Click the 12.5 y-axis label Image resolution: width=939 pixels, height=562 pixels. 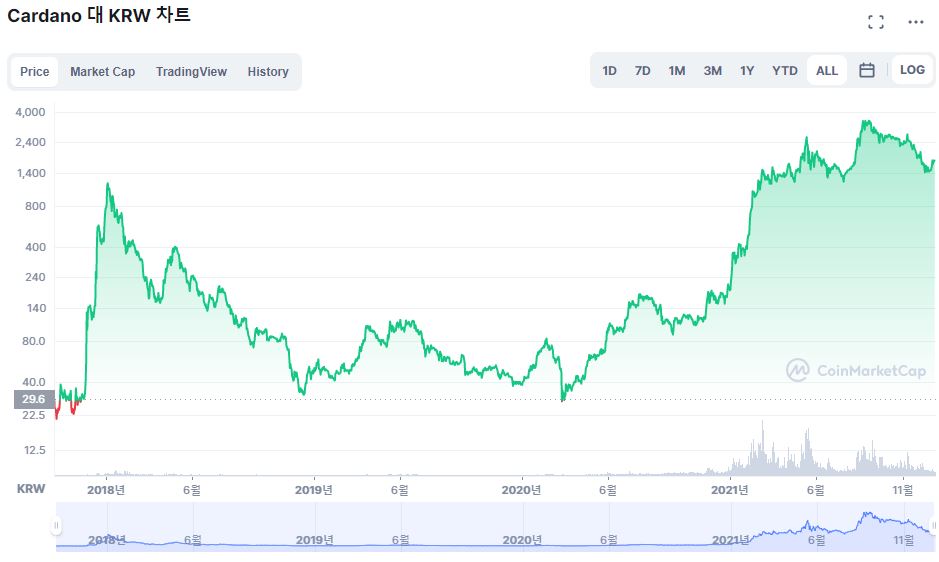(x=35, y=450)
